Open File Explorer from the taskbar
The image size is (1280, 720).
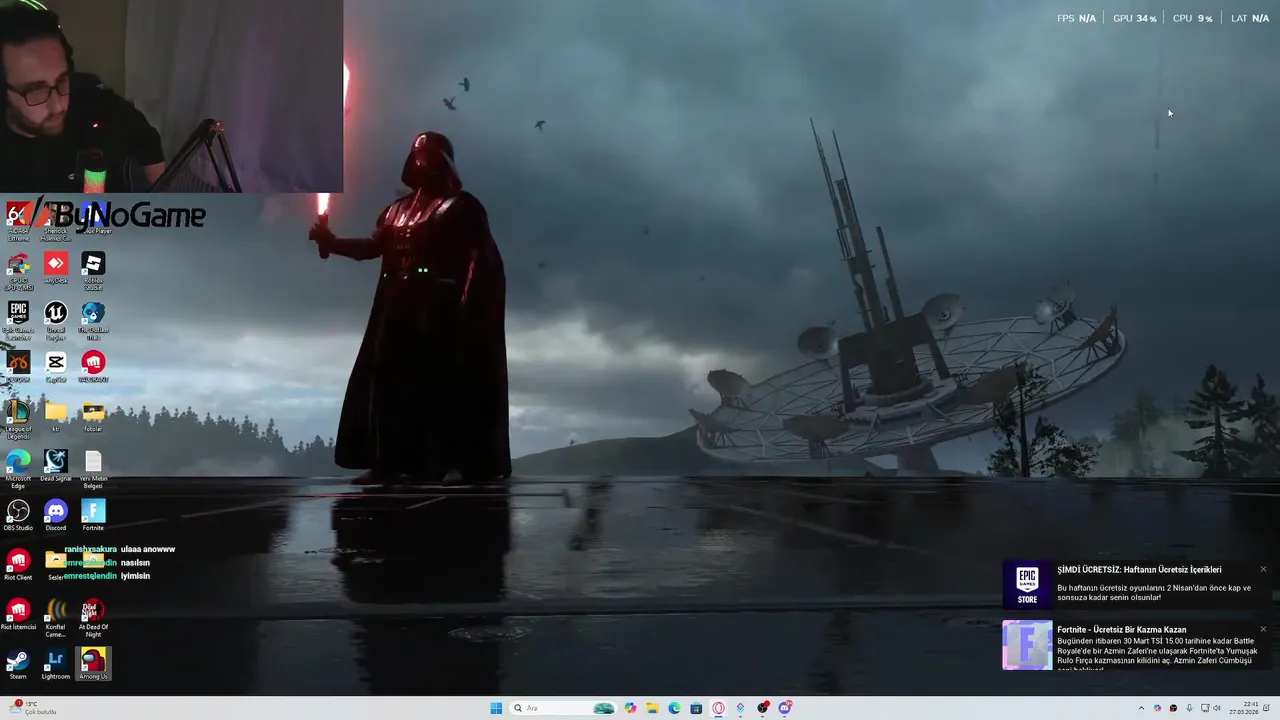[652, 708]
